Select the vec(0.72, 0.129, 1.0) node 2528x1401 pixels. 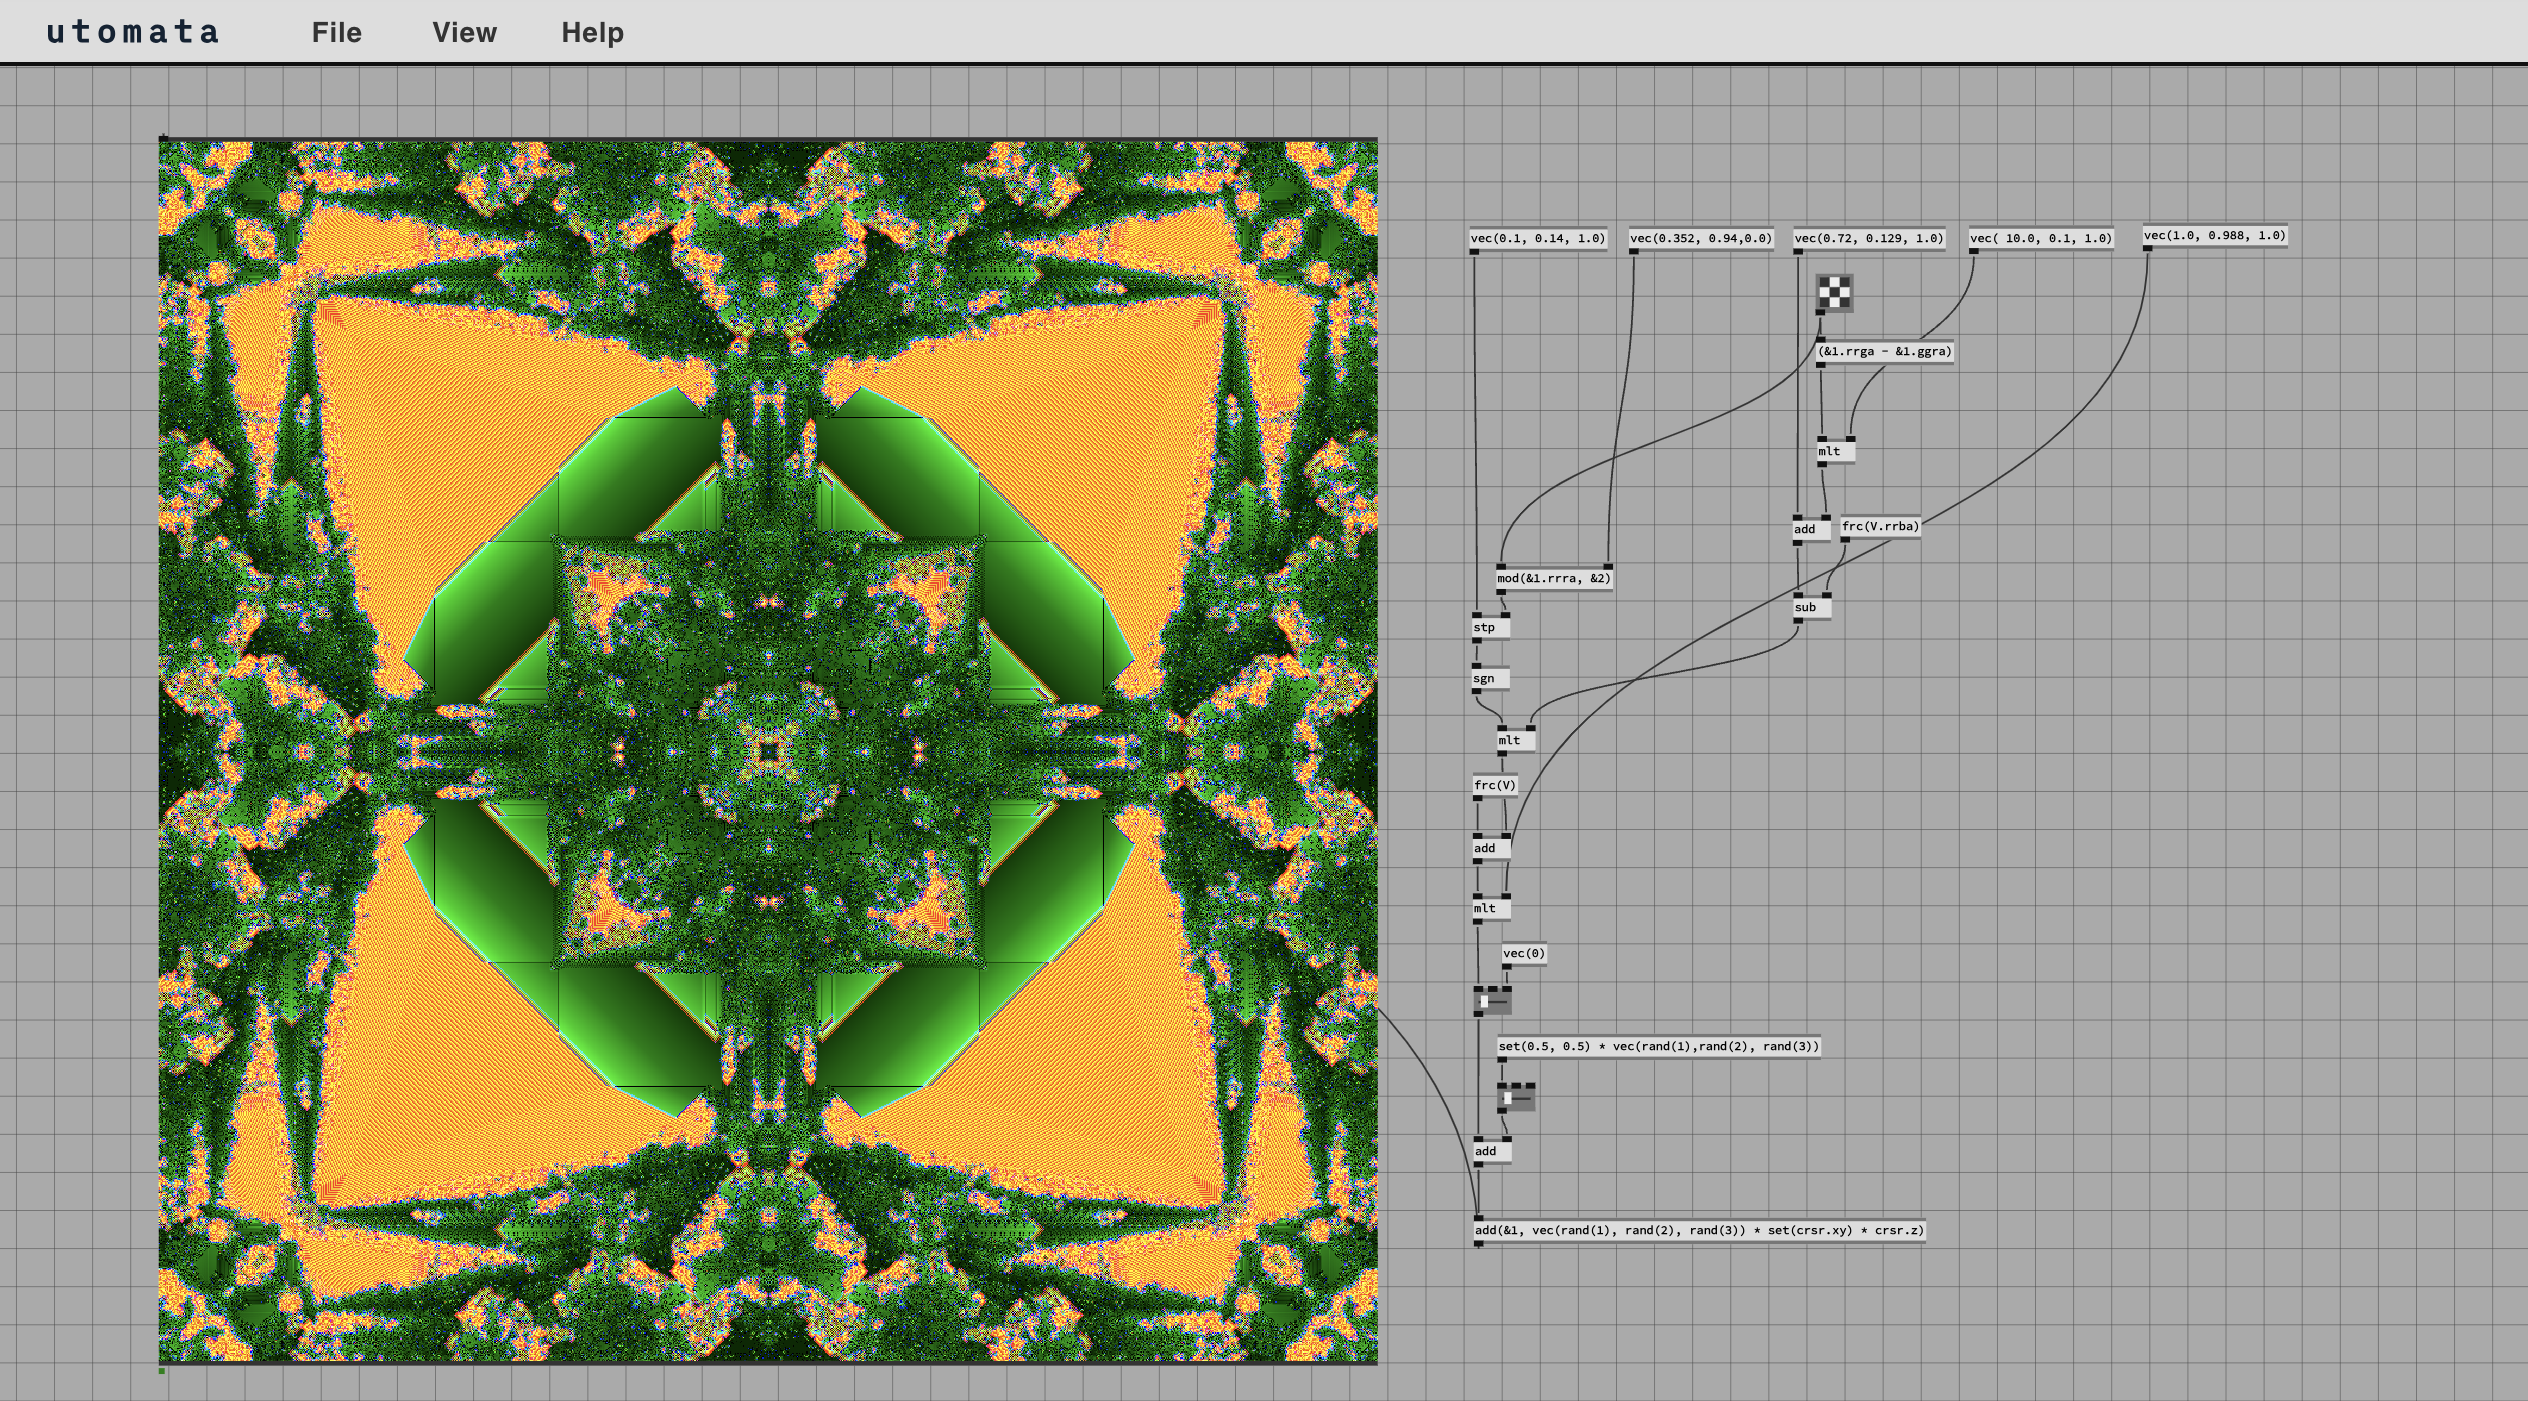pos(1868,238)
